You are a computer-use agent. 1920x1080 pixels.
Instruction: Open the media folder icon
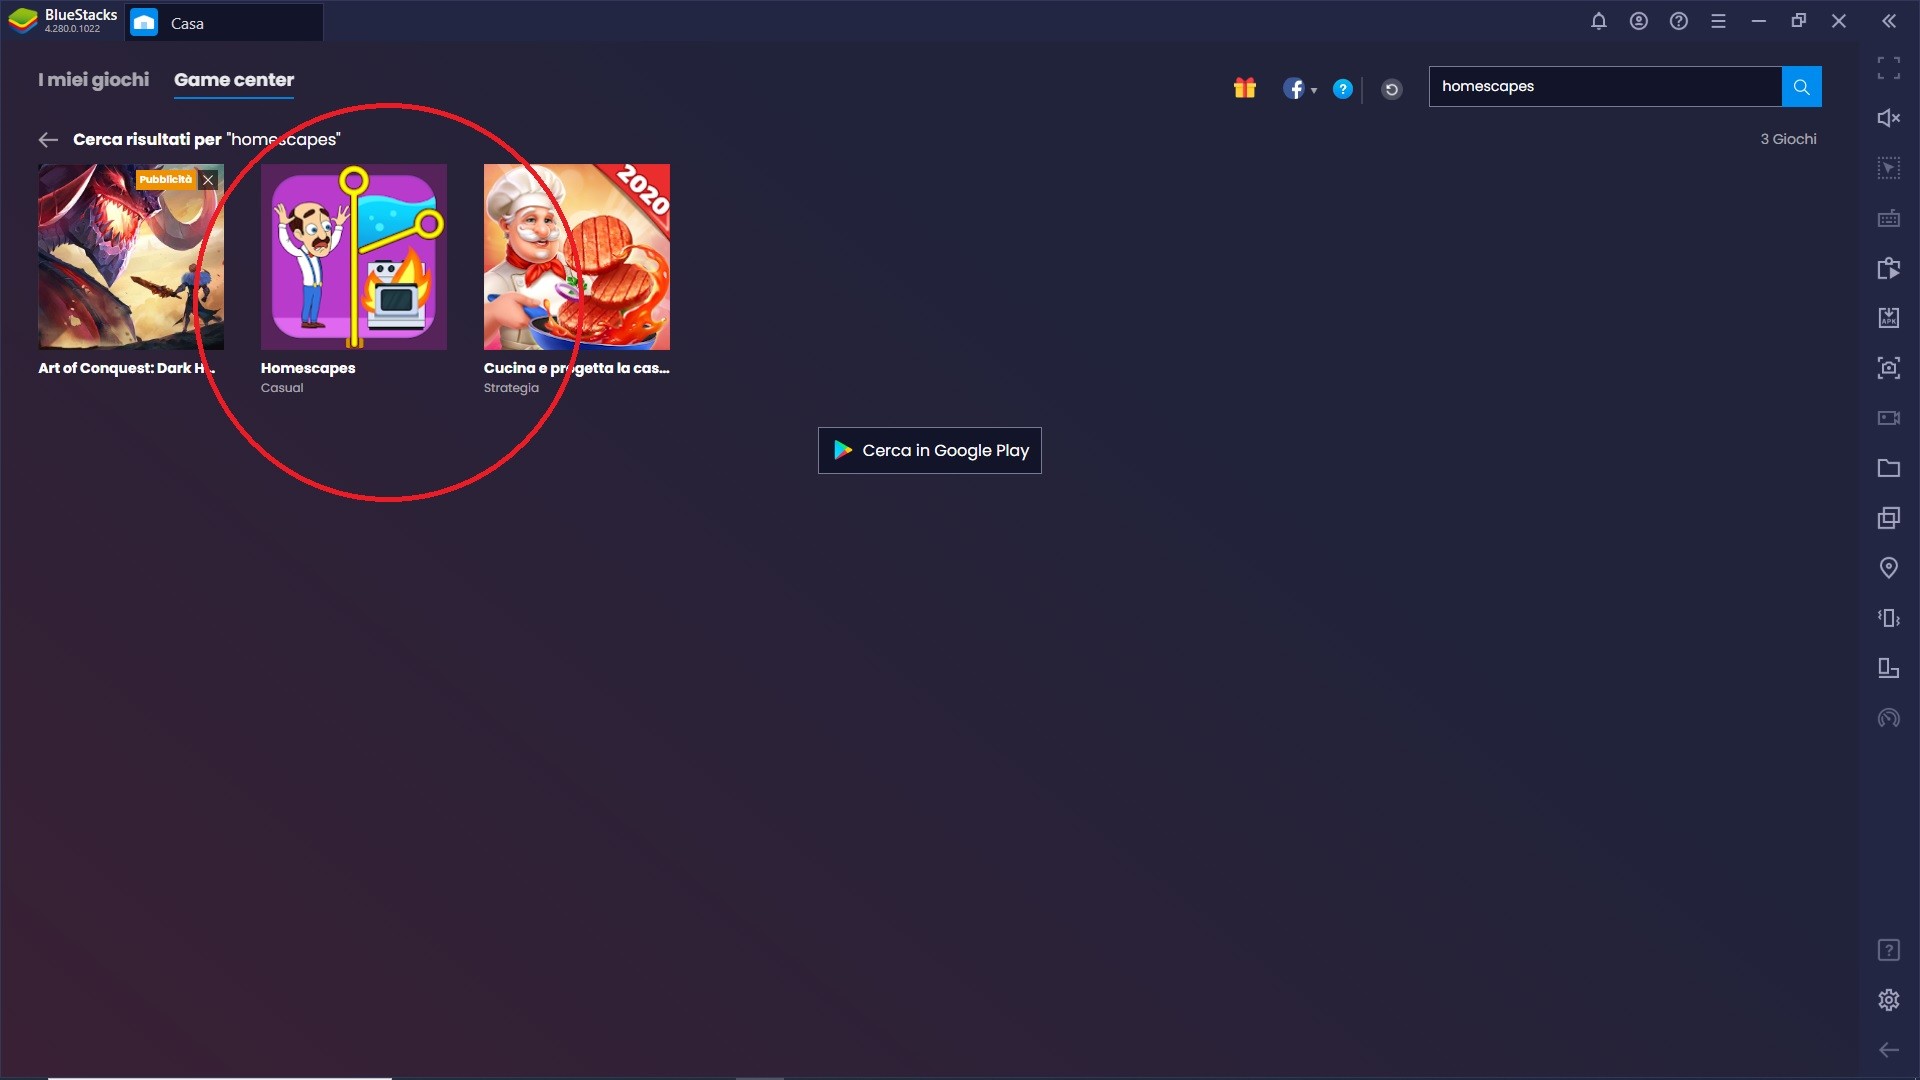click(1888, 468)
